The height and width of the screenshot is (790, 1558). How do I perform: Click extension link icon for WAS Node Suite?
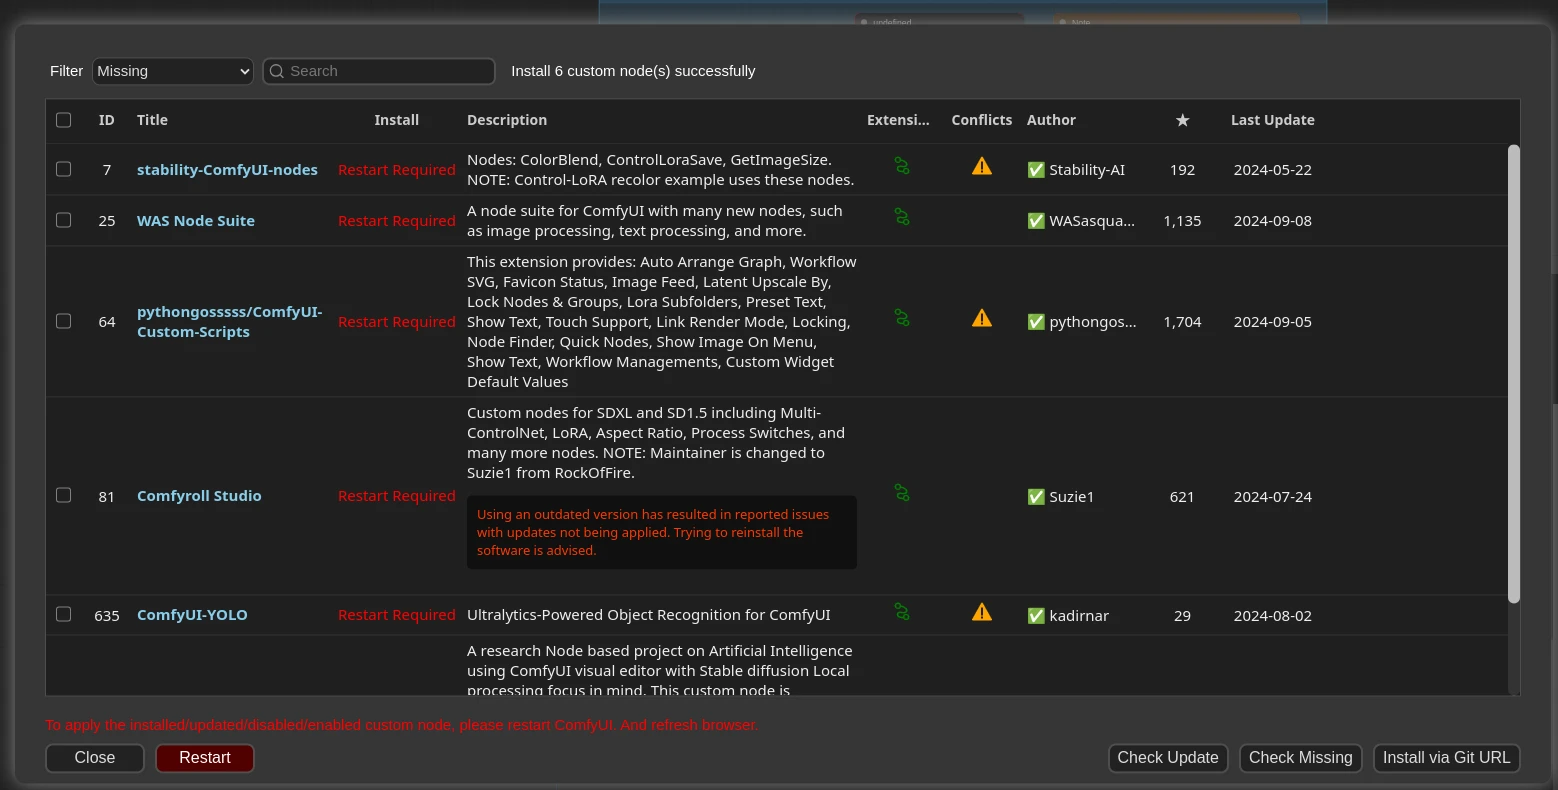click(902, 217)
